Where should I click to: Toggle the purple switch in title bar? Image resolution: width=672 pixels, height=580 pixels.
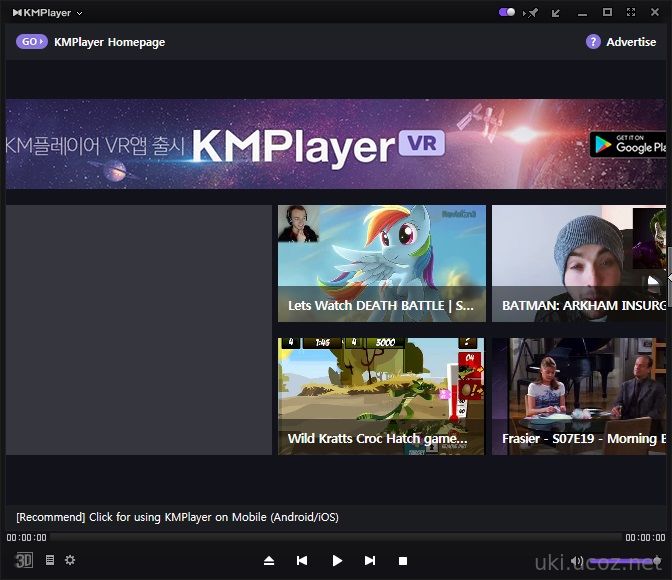click(507, 12)
